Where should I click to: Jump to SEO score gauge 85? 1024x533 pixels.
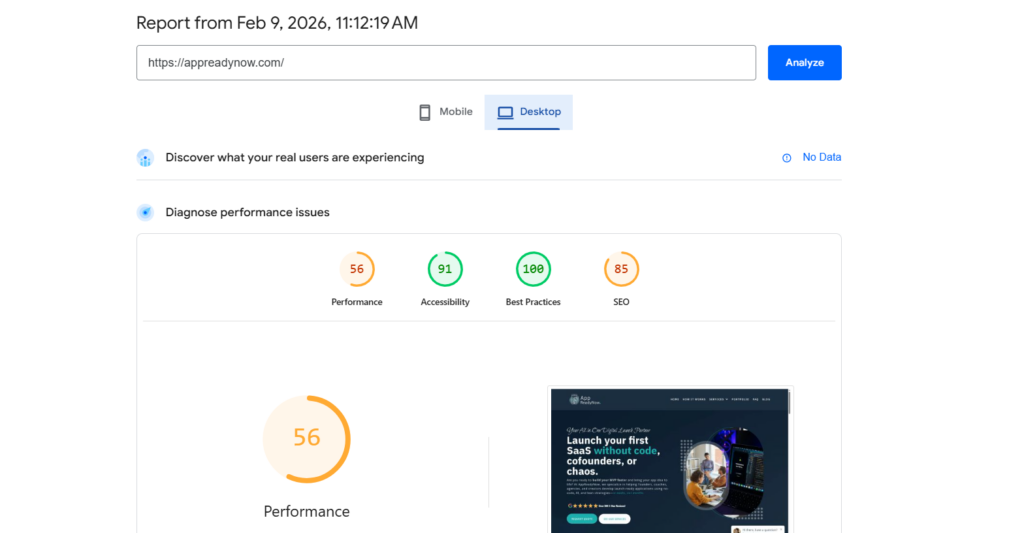[621, 269]
